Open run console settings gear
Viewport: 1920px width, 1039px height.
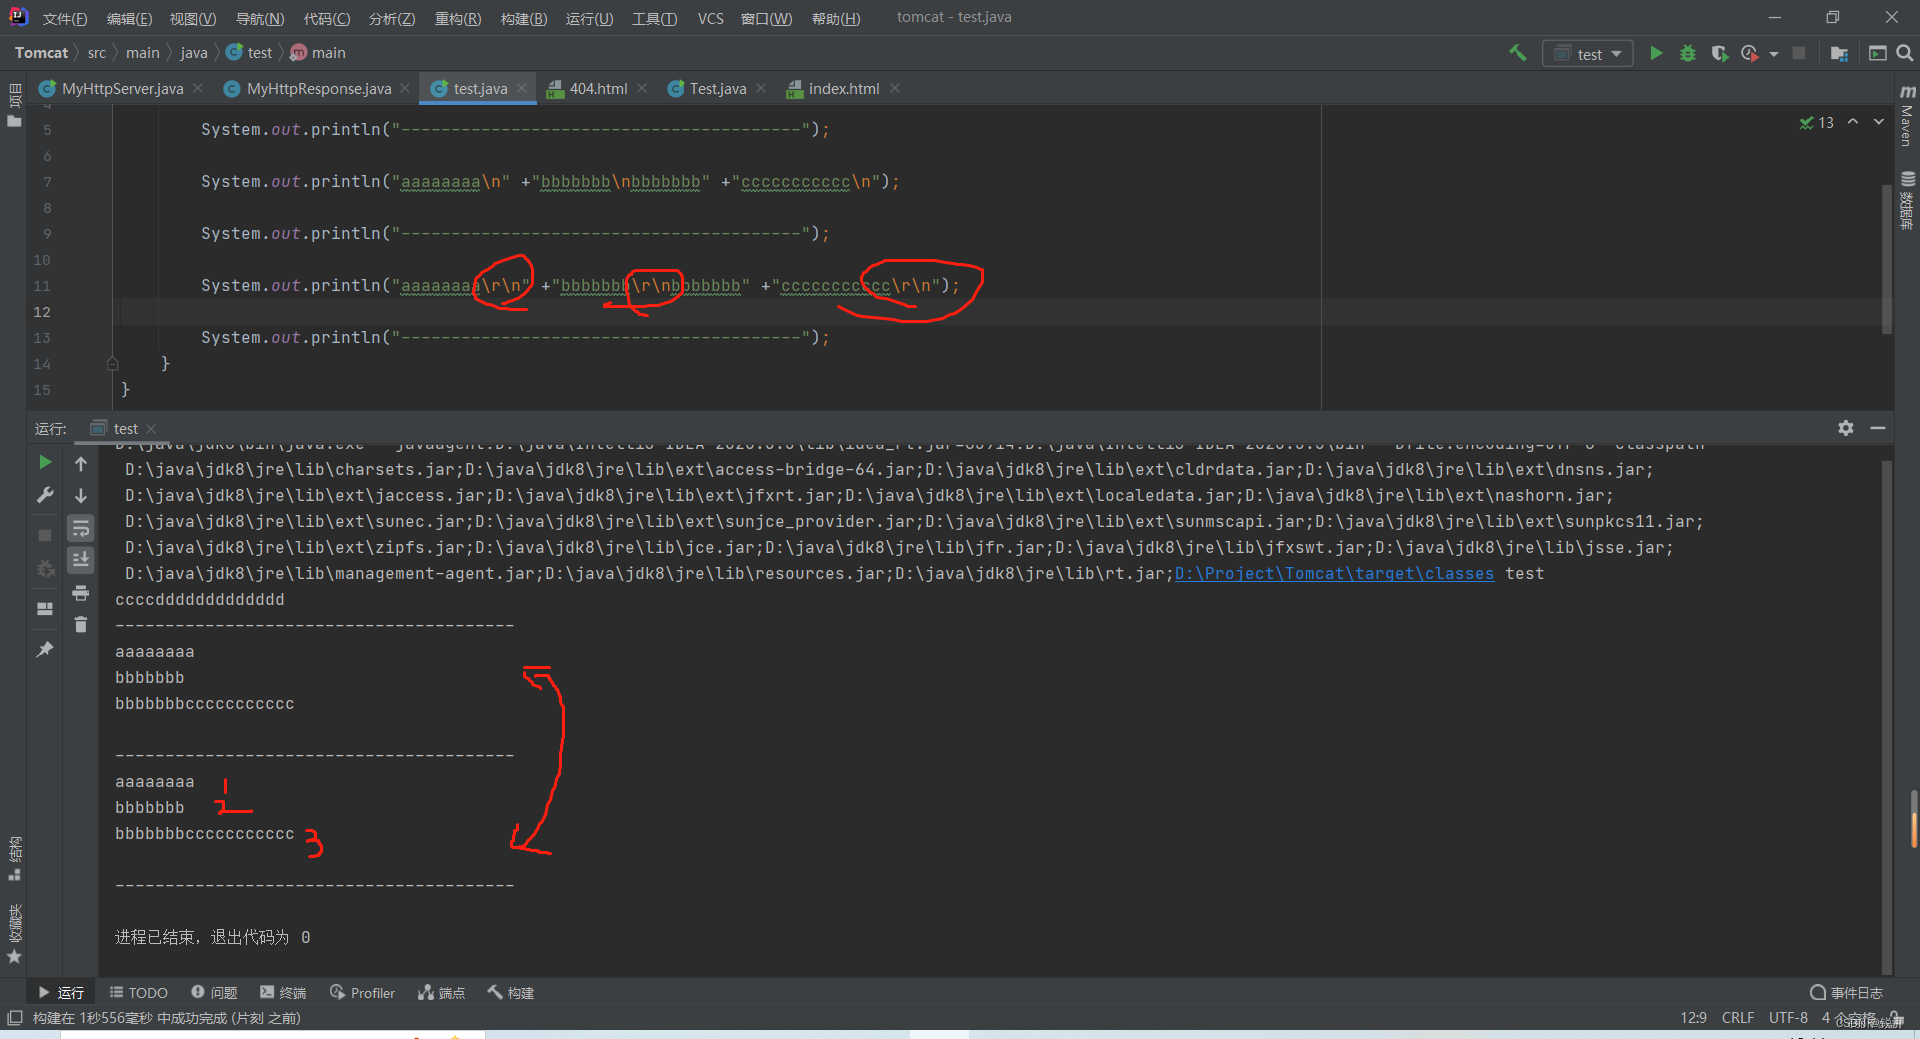click(1844, 428)
